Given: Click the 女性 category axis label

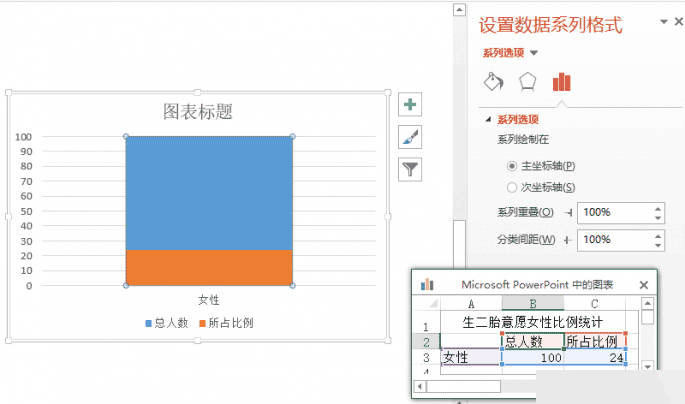Looking at the screenshot, I should (209, 300).
